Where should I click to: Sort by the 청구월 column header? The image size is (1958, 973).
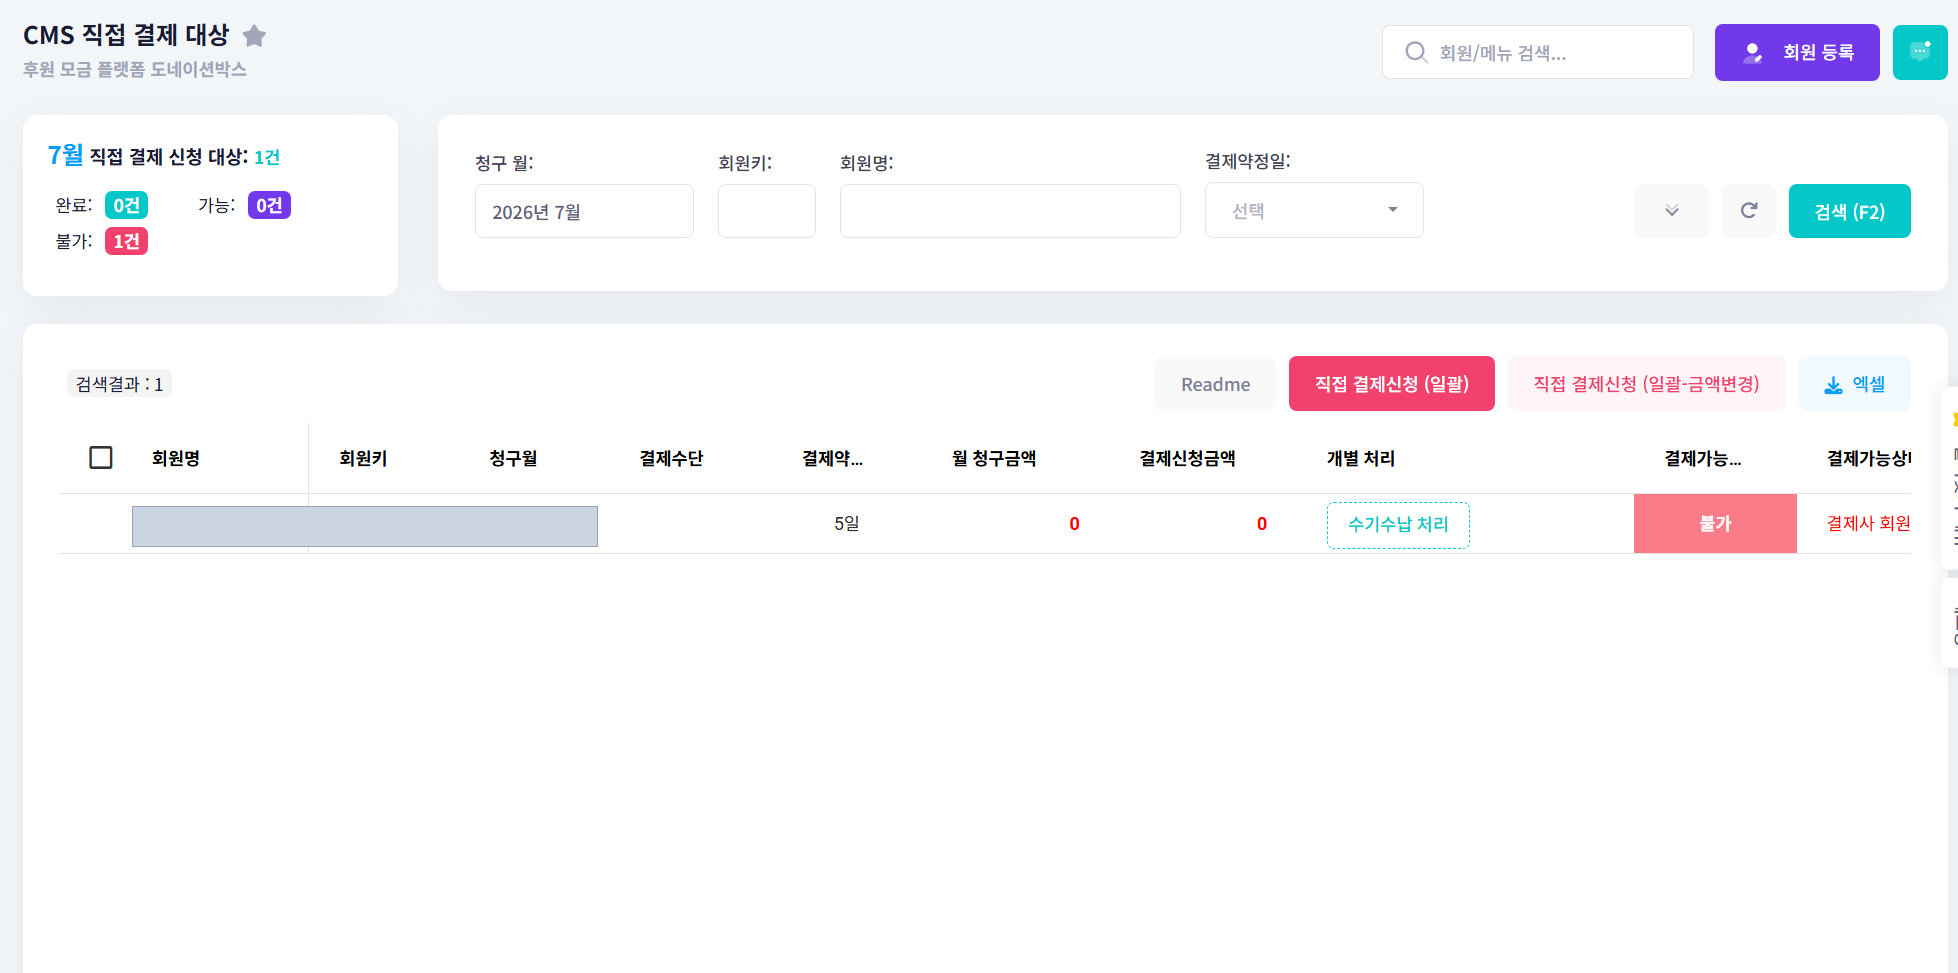pyautogui.click(x=513, y=458)
